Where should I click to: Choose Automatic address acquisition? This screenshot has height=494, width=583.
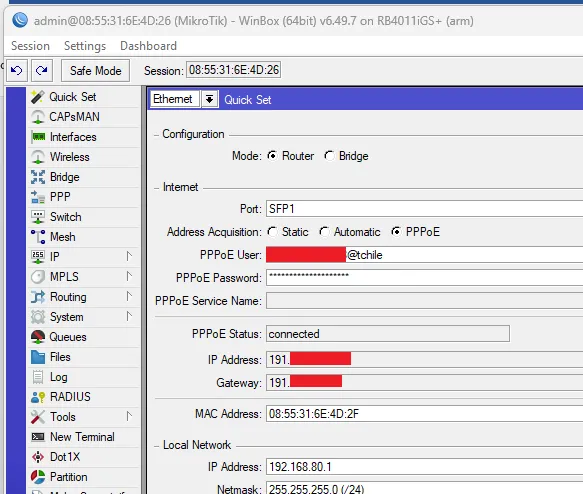[324, 232]
